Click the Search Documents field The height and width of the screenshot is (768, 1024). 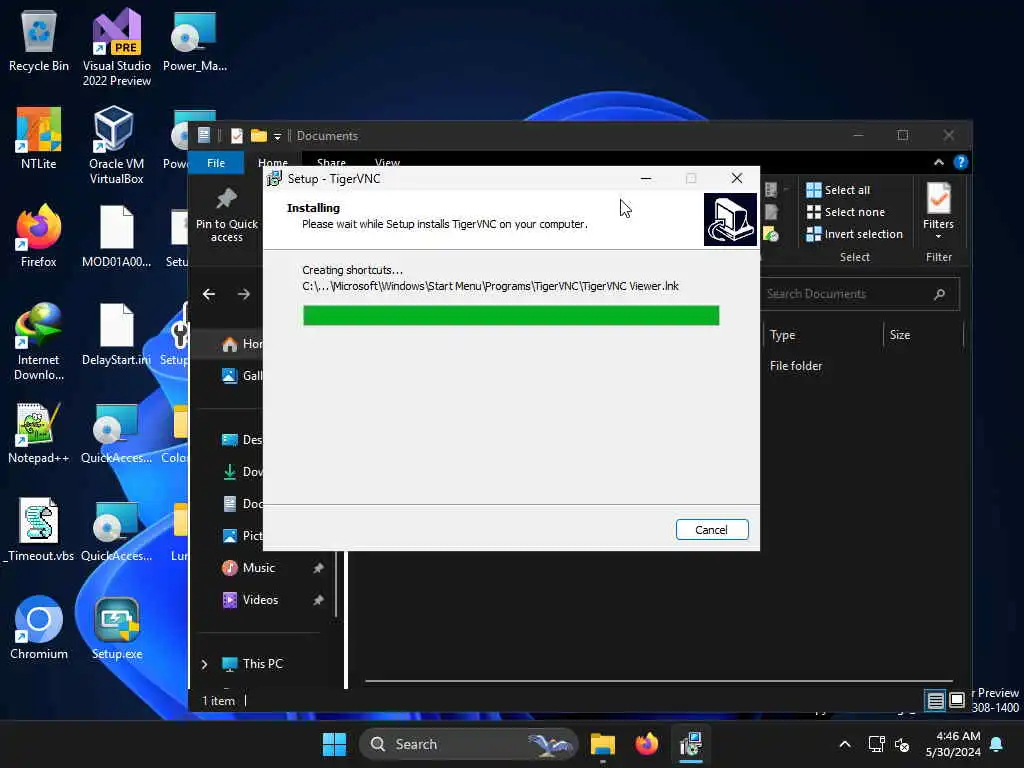pyautogui.click(x=859, y=294)
